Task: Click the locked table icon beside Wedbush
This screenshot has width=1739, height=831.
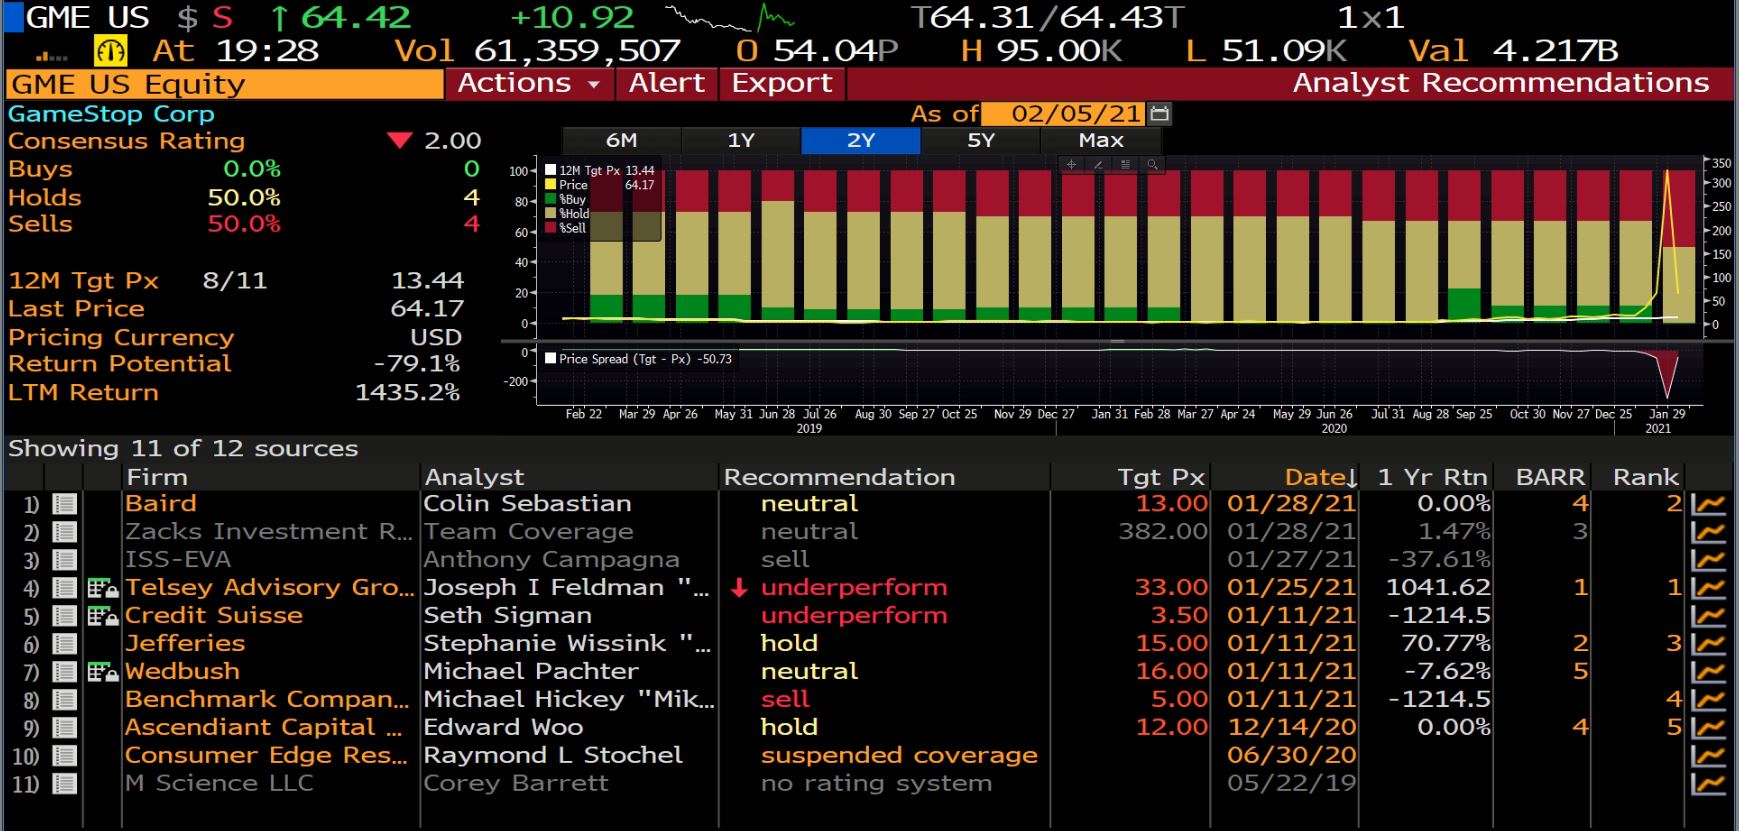Action: click(x=103, y=672)
